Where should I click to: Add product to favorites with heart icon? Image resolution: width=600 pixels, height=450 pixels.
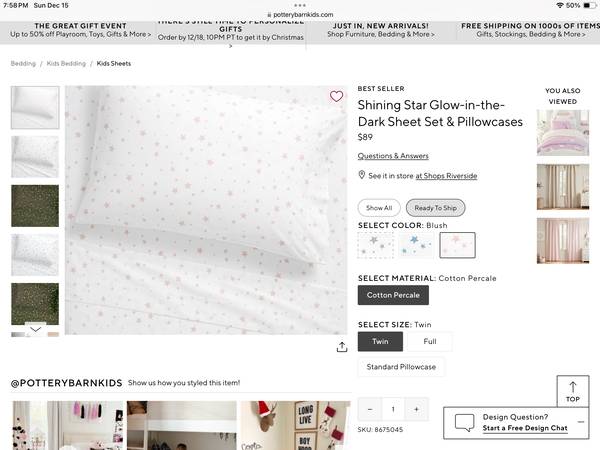click(336, 96)
